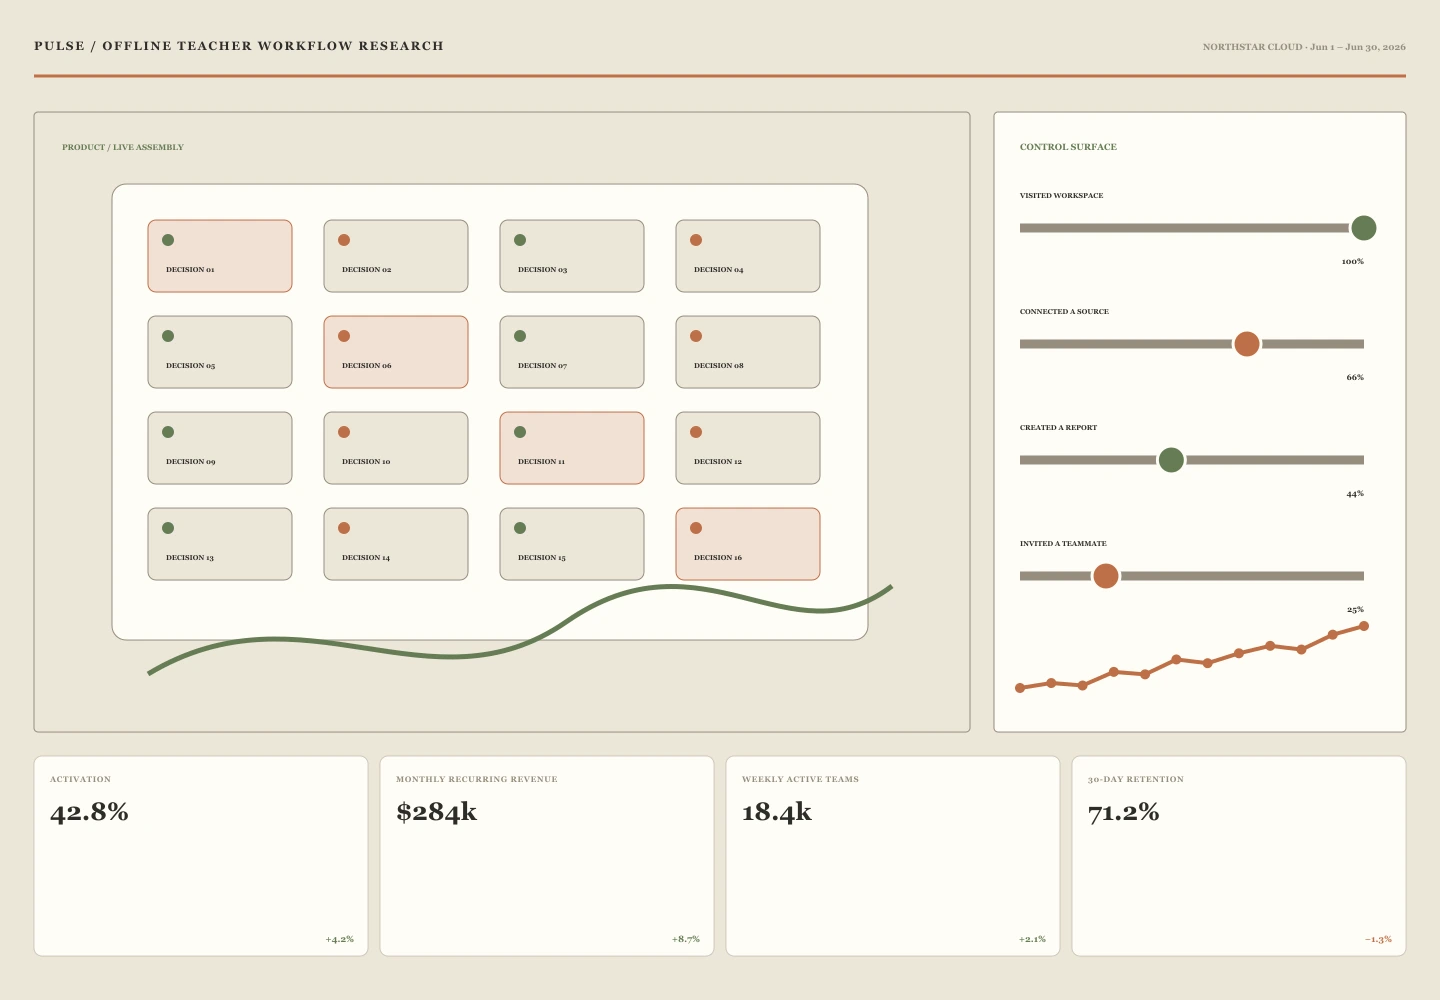Viewport: 1440px width, 1000px height.
Task: Click the green dot on Decision 09
Action: pyautogui.click(x=168, y=432)
